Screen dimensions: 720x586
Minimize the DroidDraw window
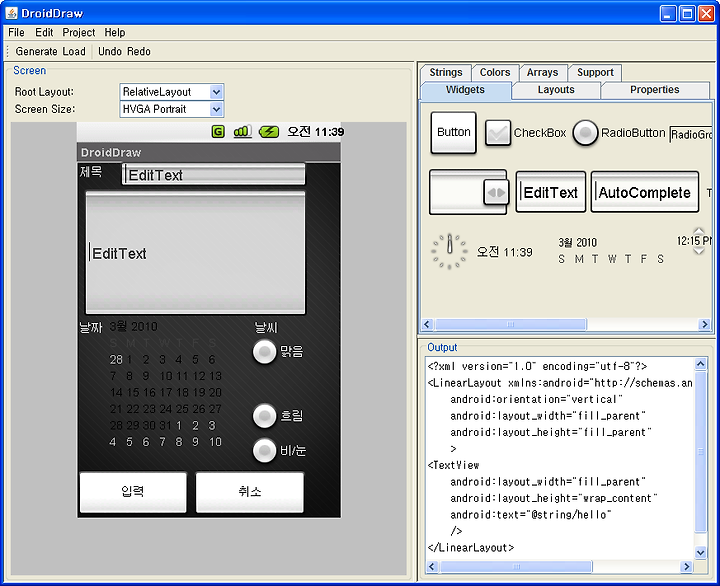(x=668, y=14)
